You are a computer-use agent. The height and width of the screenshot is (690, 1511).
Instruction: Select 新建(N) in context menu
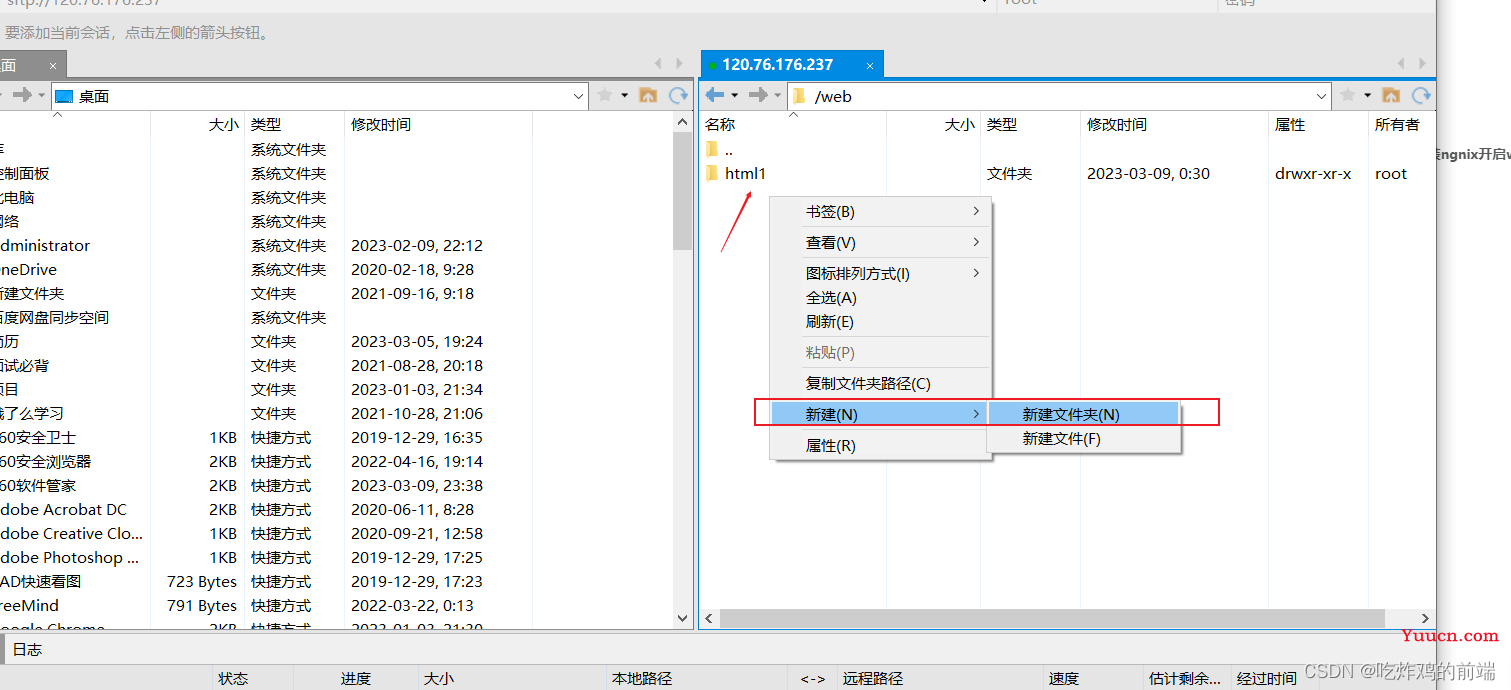[880, 414]
